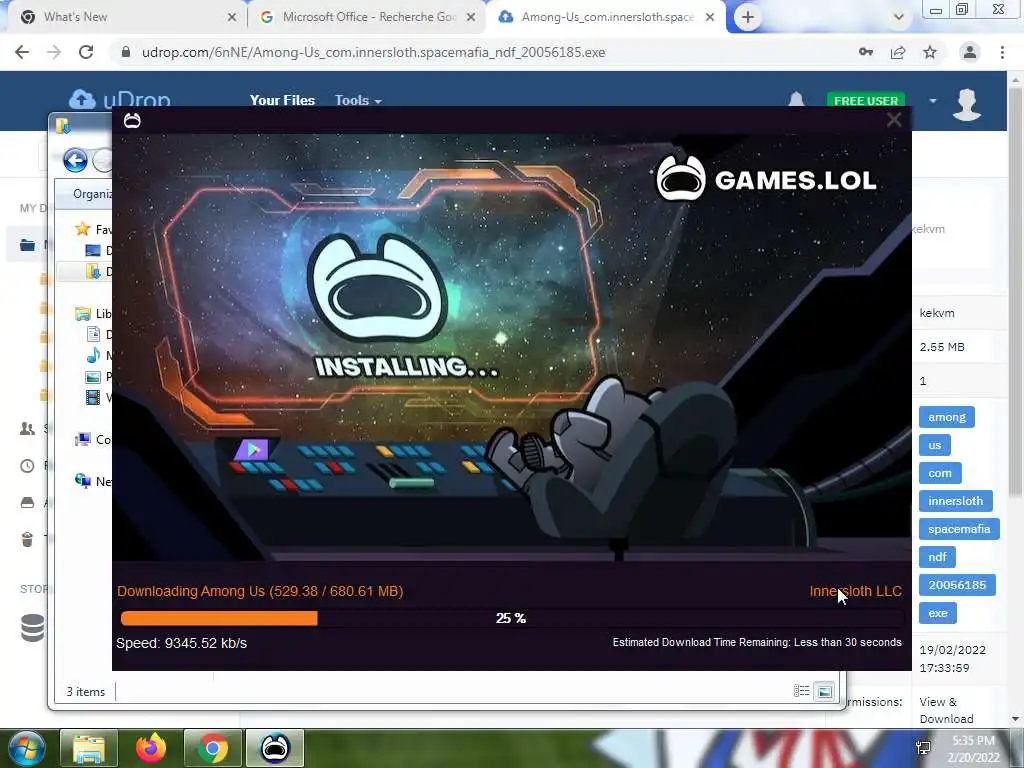Select the Favorites star item in Explorer
Viewport: 1024px width, 768px height.
coord(92,229)
